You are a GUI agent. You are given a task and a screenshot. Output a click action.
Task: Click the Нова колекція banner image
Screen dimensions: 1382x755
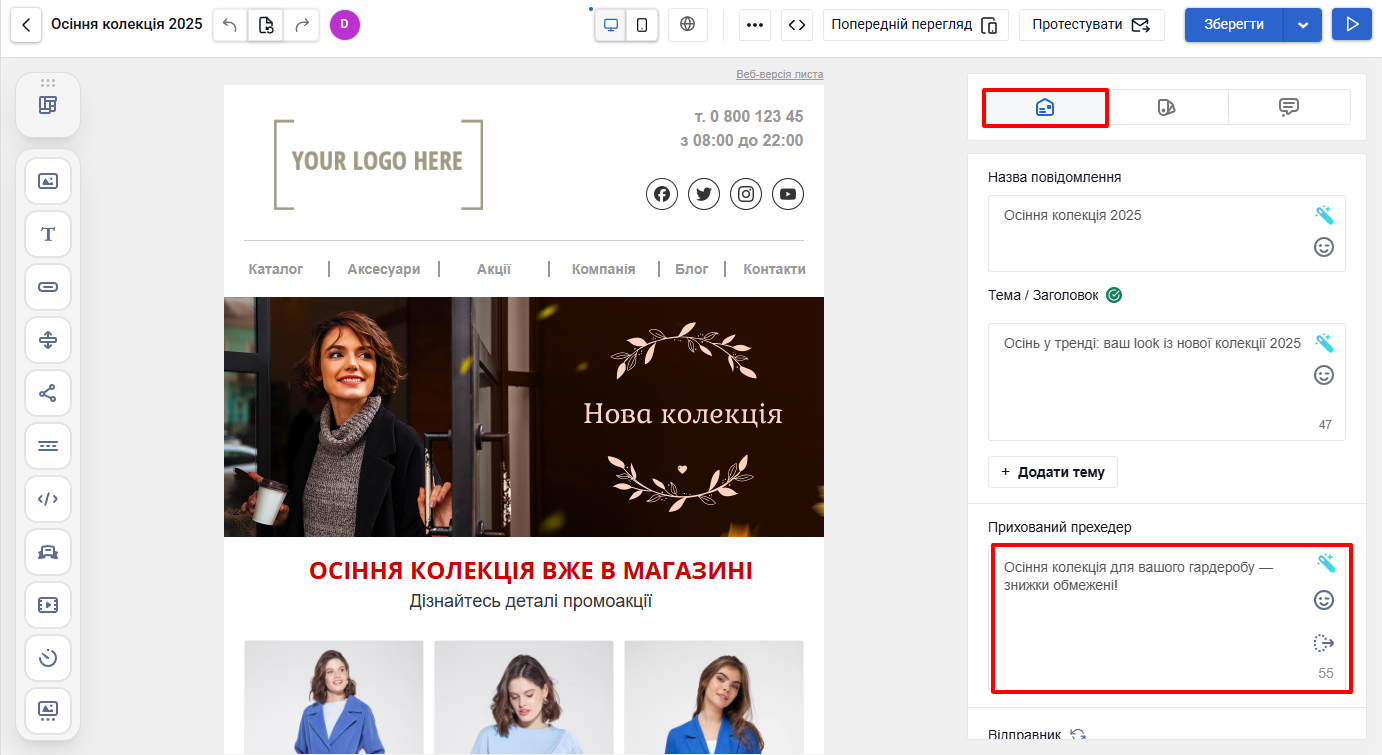(524, 417)
